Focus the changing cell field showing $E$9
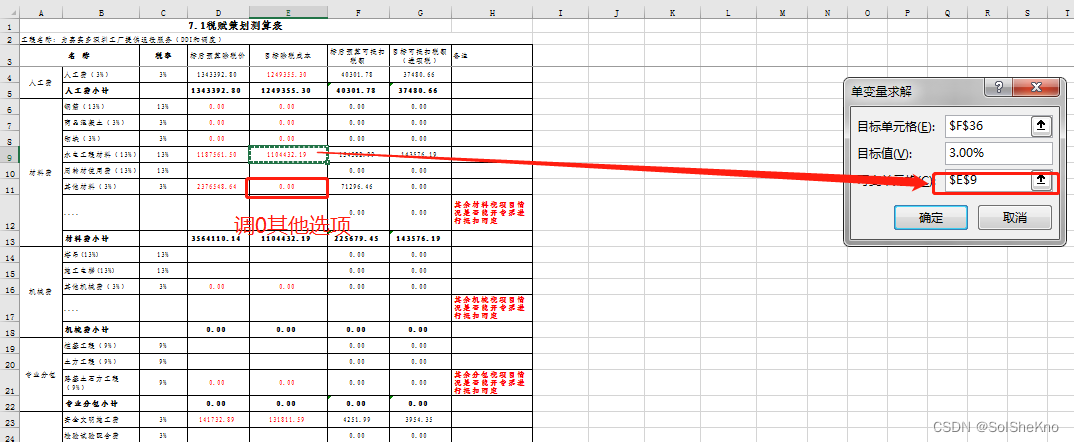 (x=986, y=180)
